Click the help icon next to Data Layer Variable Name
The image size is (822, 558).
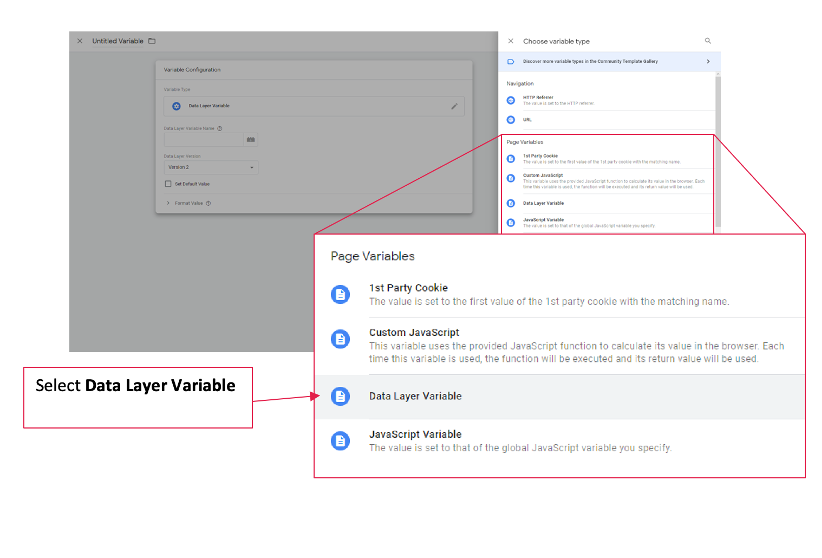(219, 129)
